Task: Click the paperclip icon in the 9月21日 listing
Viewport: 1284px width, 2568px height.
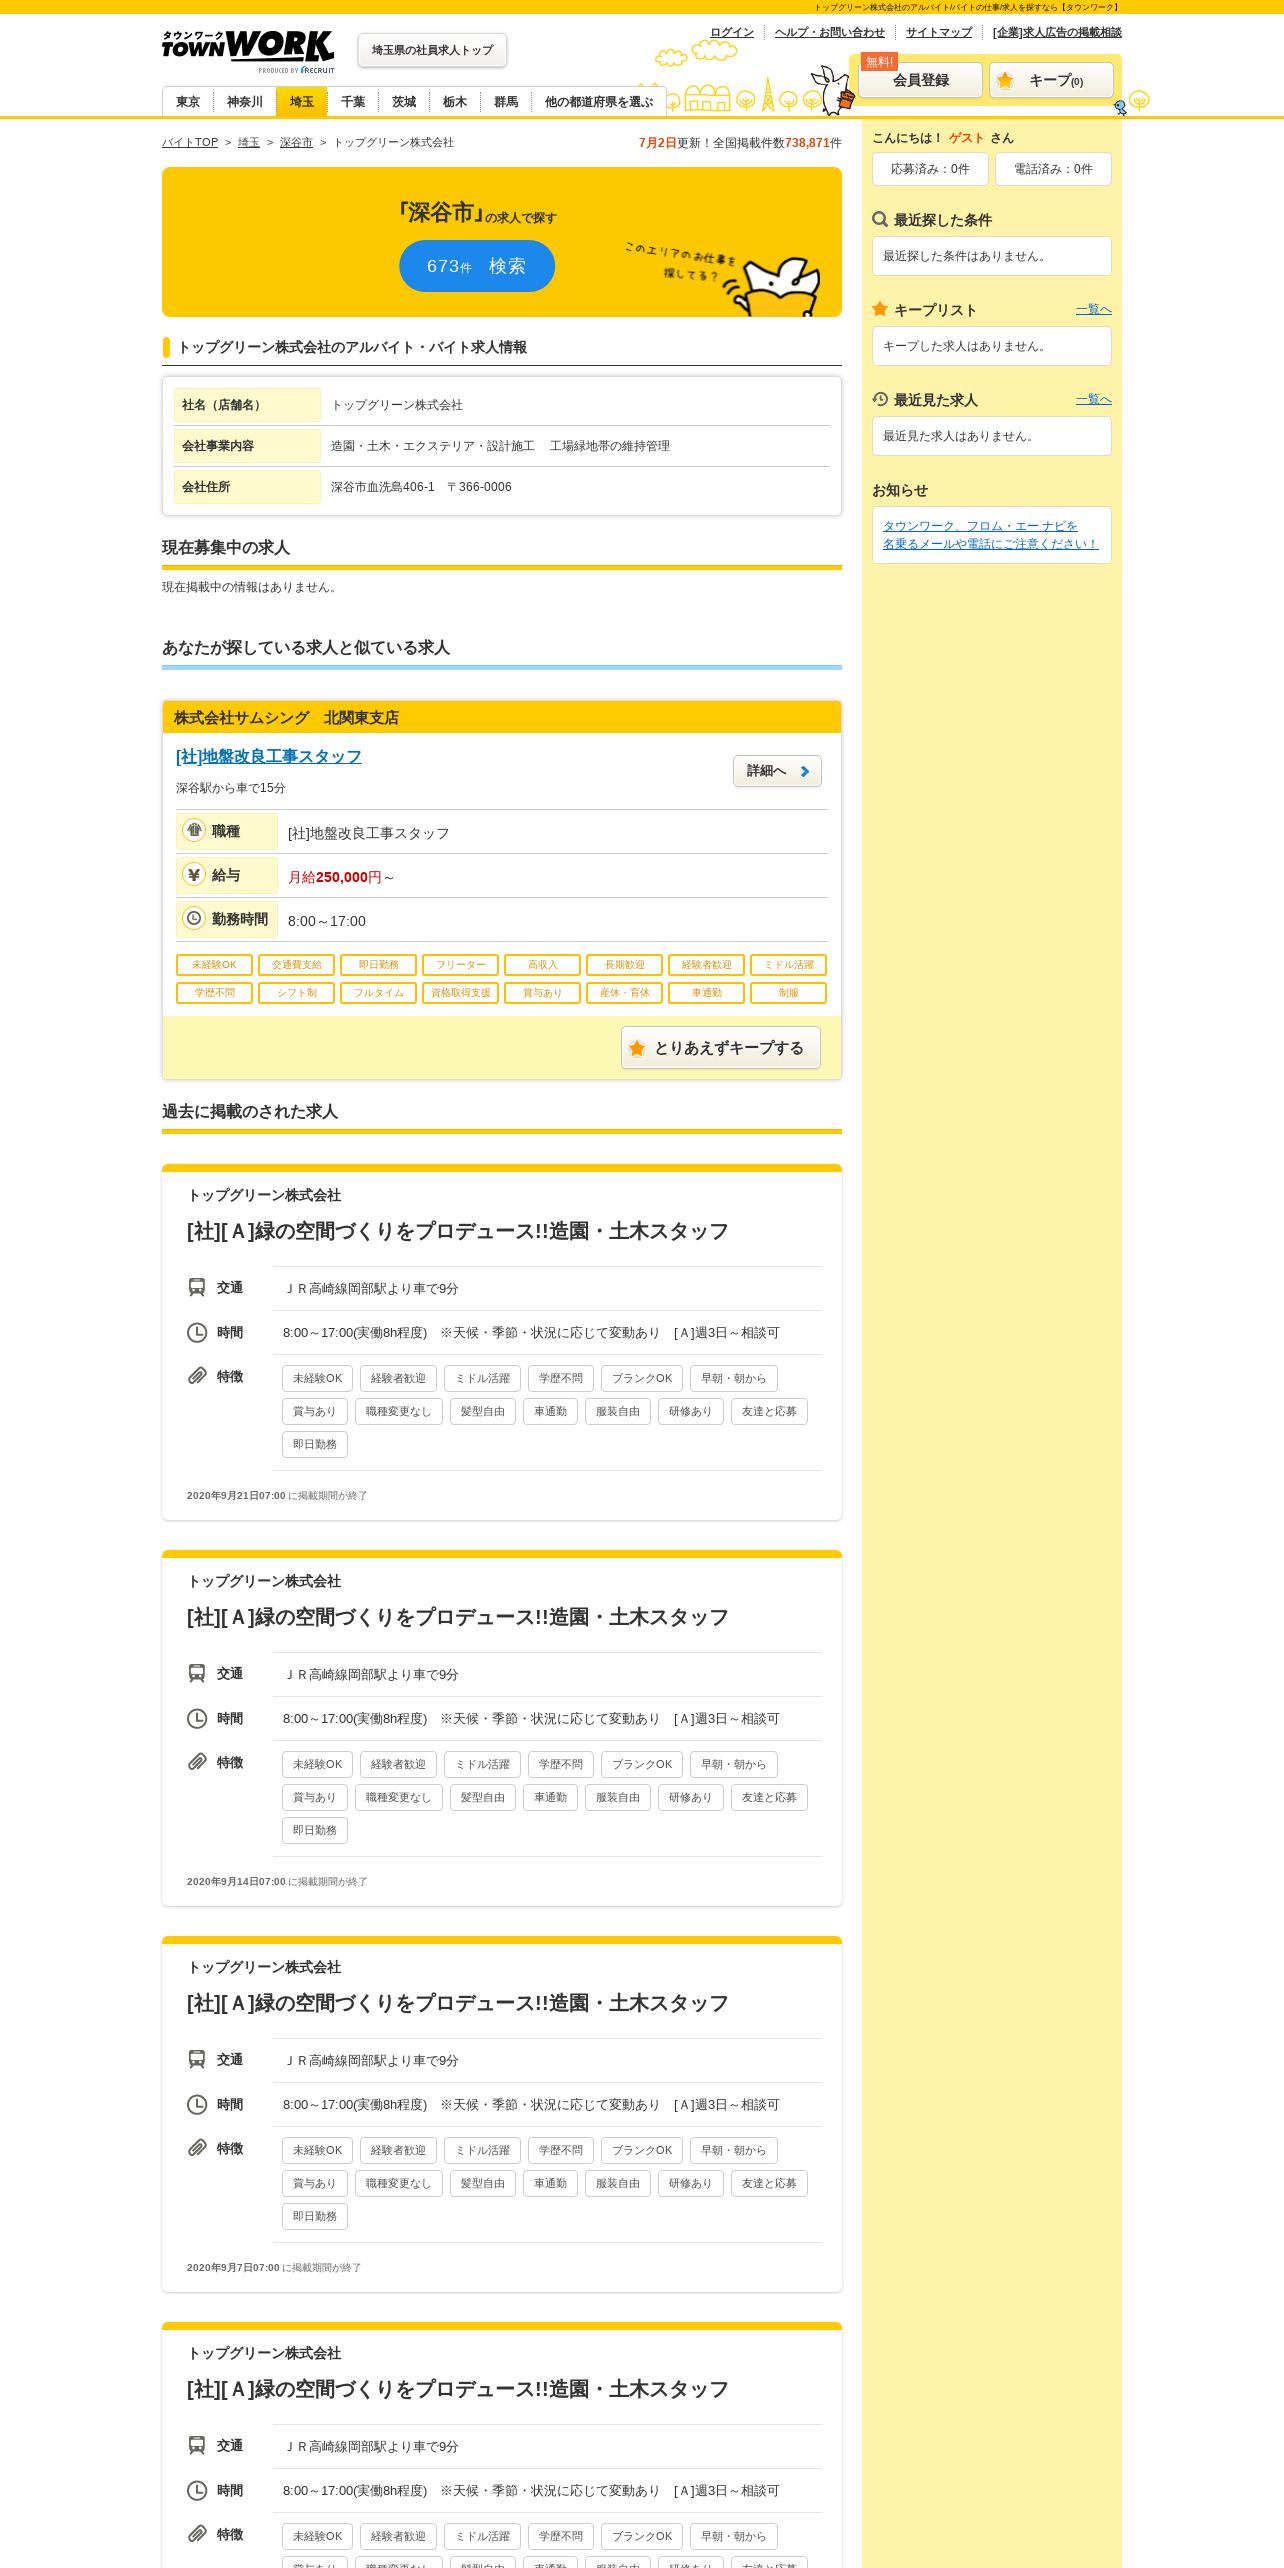Action: tap(197, 1376)
